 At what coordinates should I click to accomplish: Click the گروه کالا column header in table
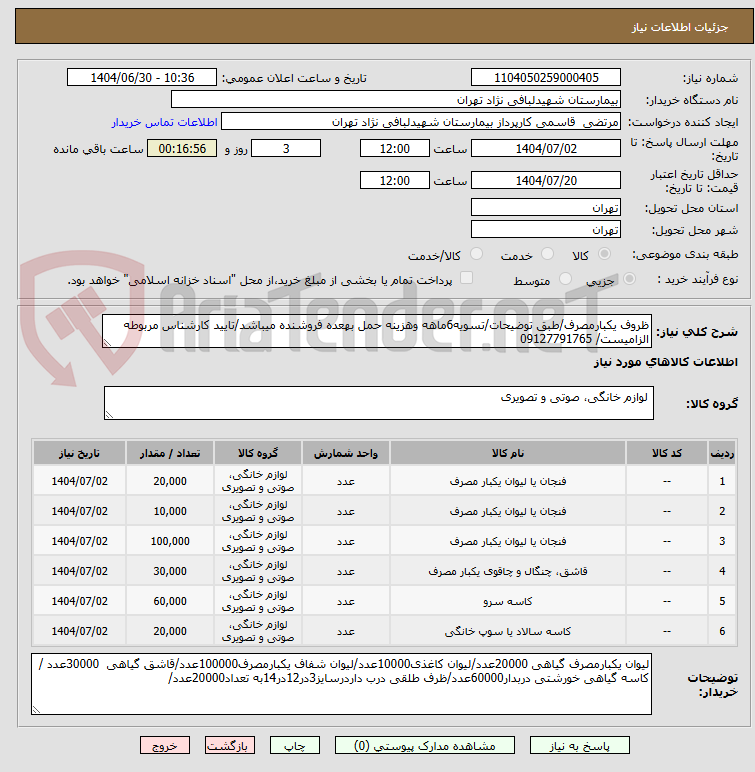(x=258, y=453)
